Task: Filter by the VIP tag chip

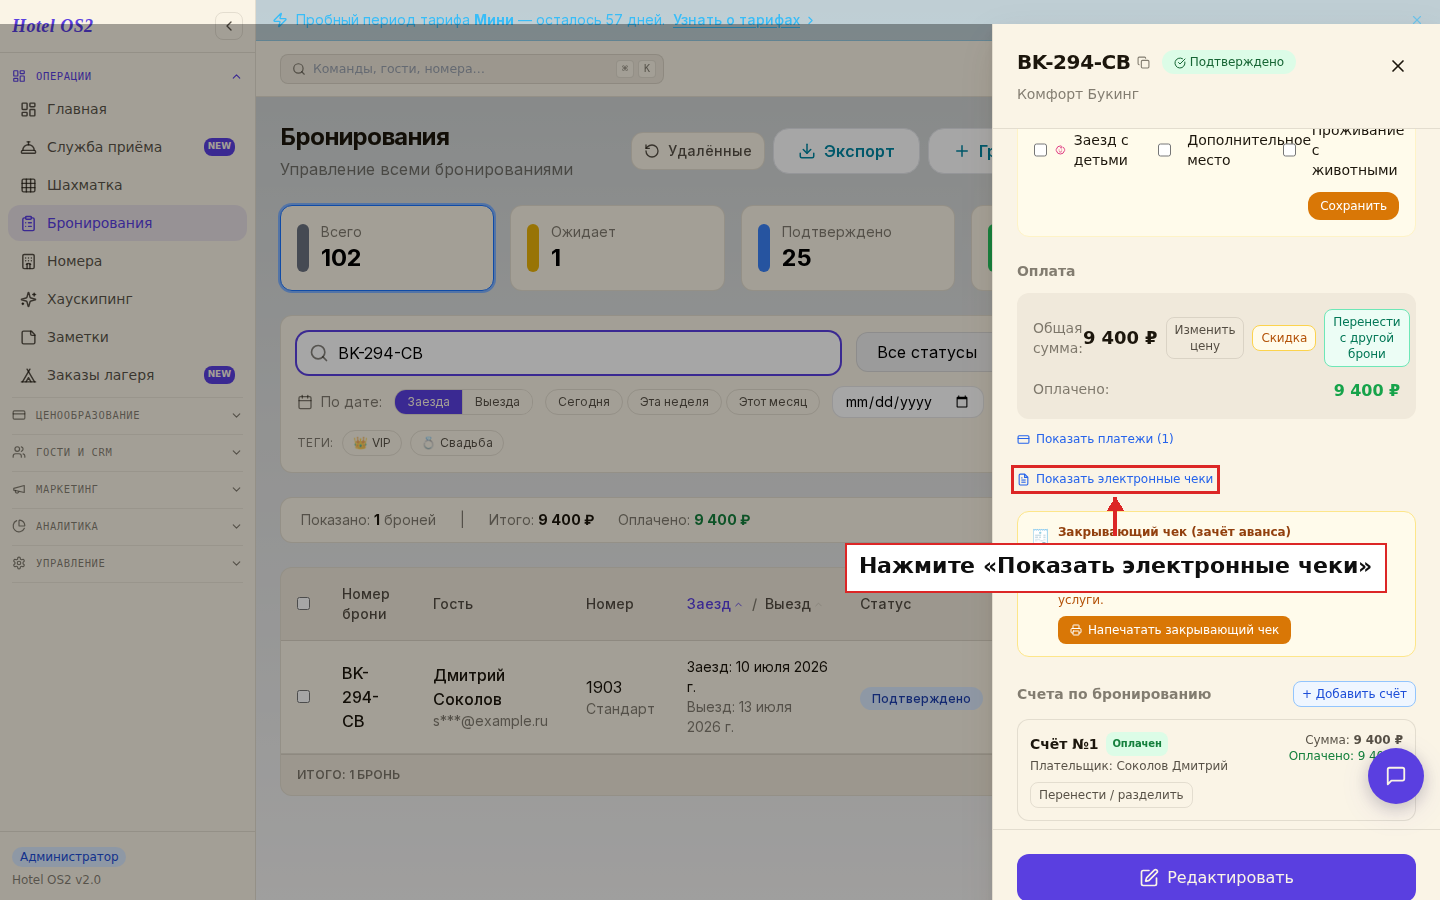Action: click(x=372, y=443)
